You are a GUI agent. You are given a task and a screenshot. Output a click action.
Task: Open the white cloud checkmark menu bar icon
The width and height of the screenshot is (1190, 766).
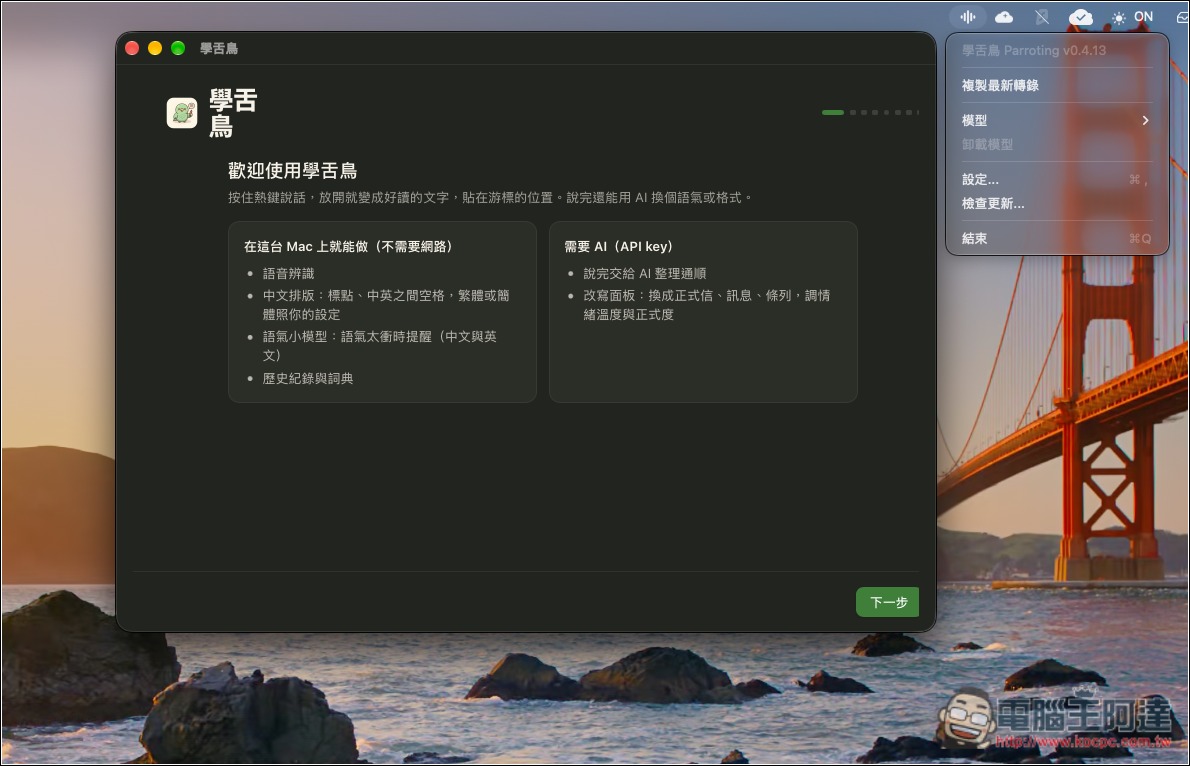1080,17
